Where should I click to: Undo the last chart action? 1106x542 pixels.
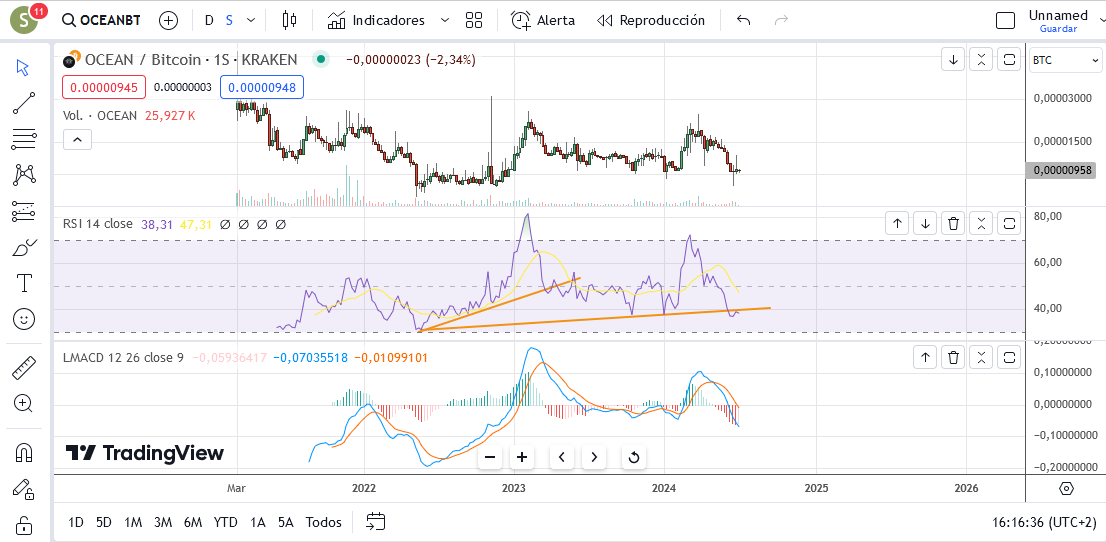(x=743, y=20)
